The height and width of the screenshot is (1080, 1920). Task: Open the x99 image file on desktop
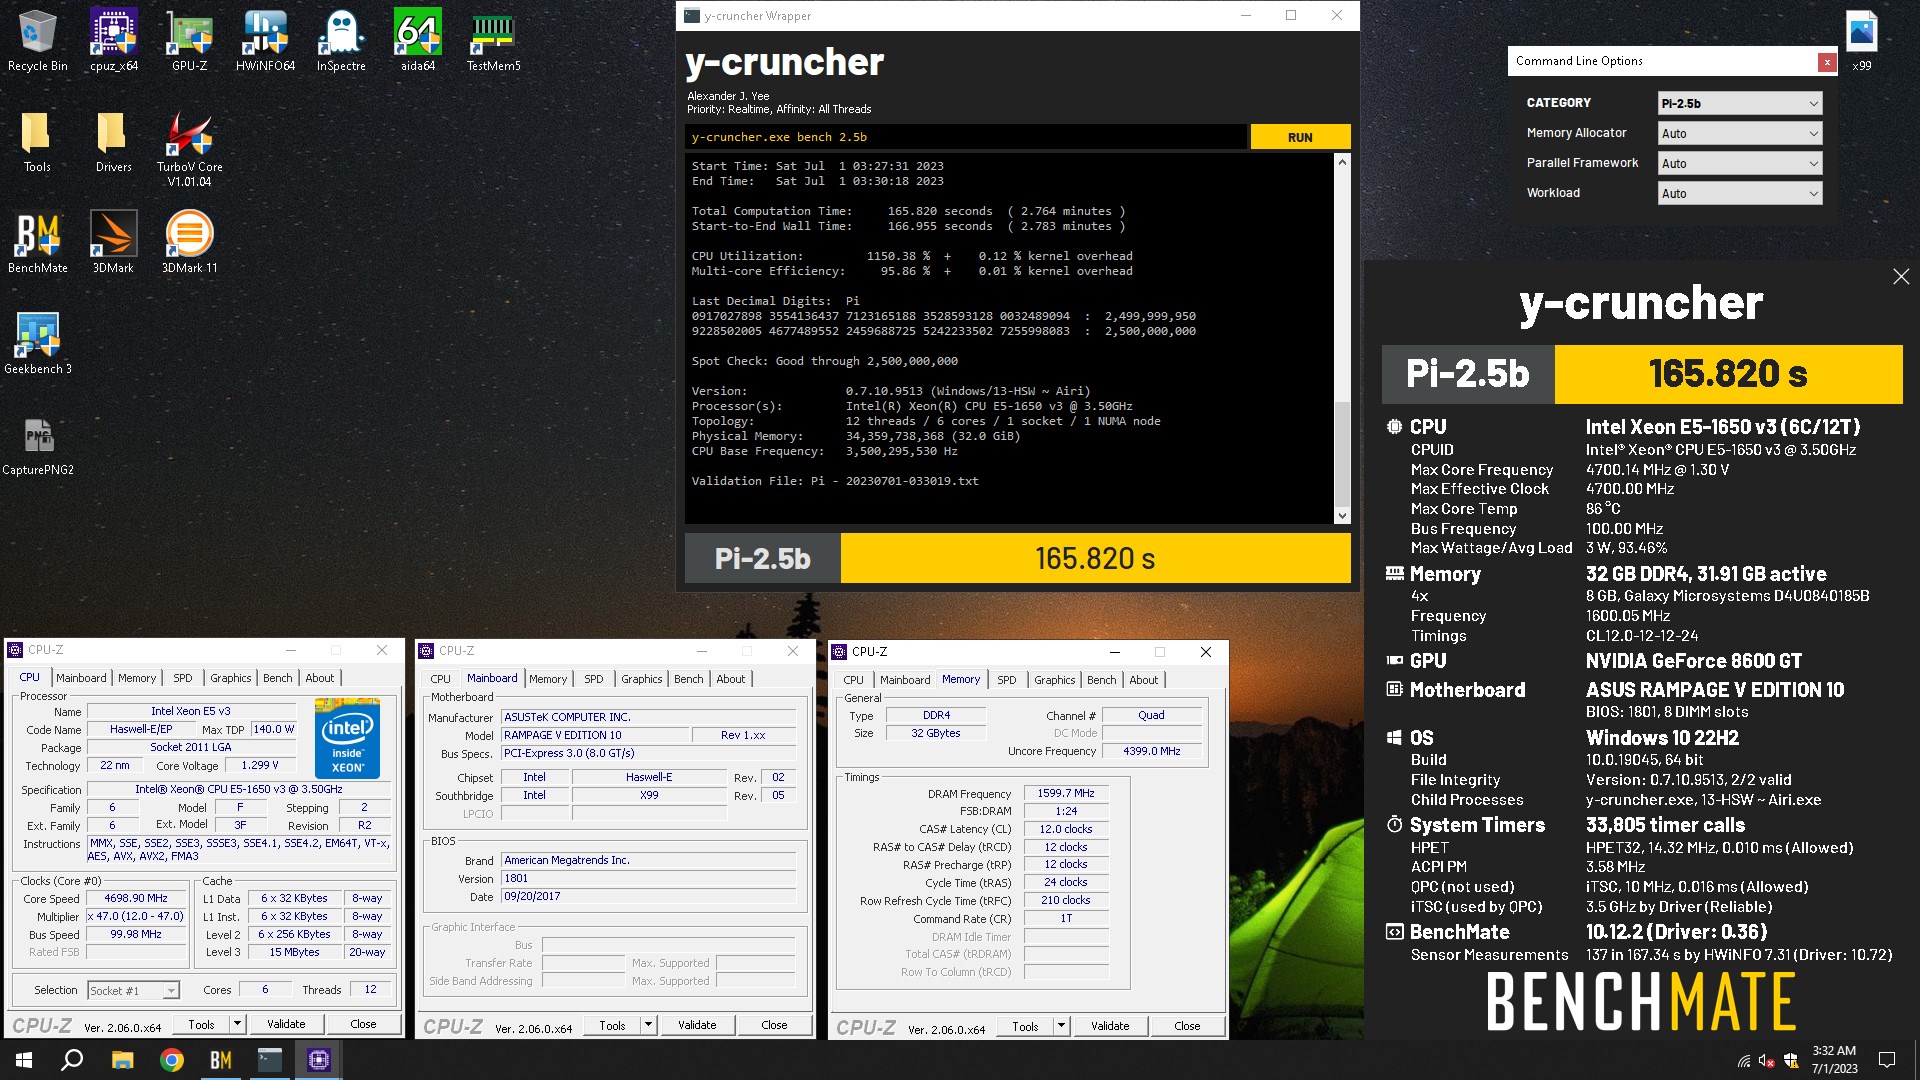point(1861,40)
